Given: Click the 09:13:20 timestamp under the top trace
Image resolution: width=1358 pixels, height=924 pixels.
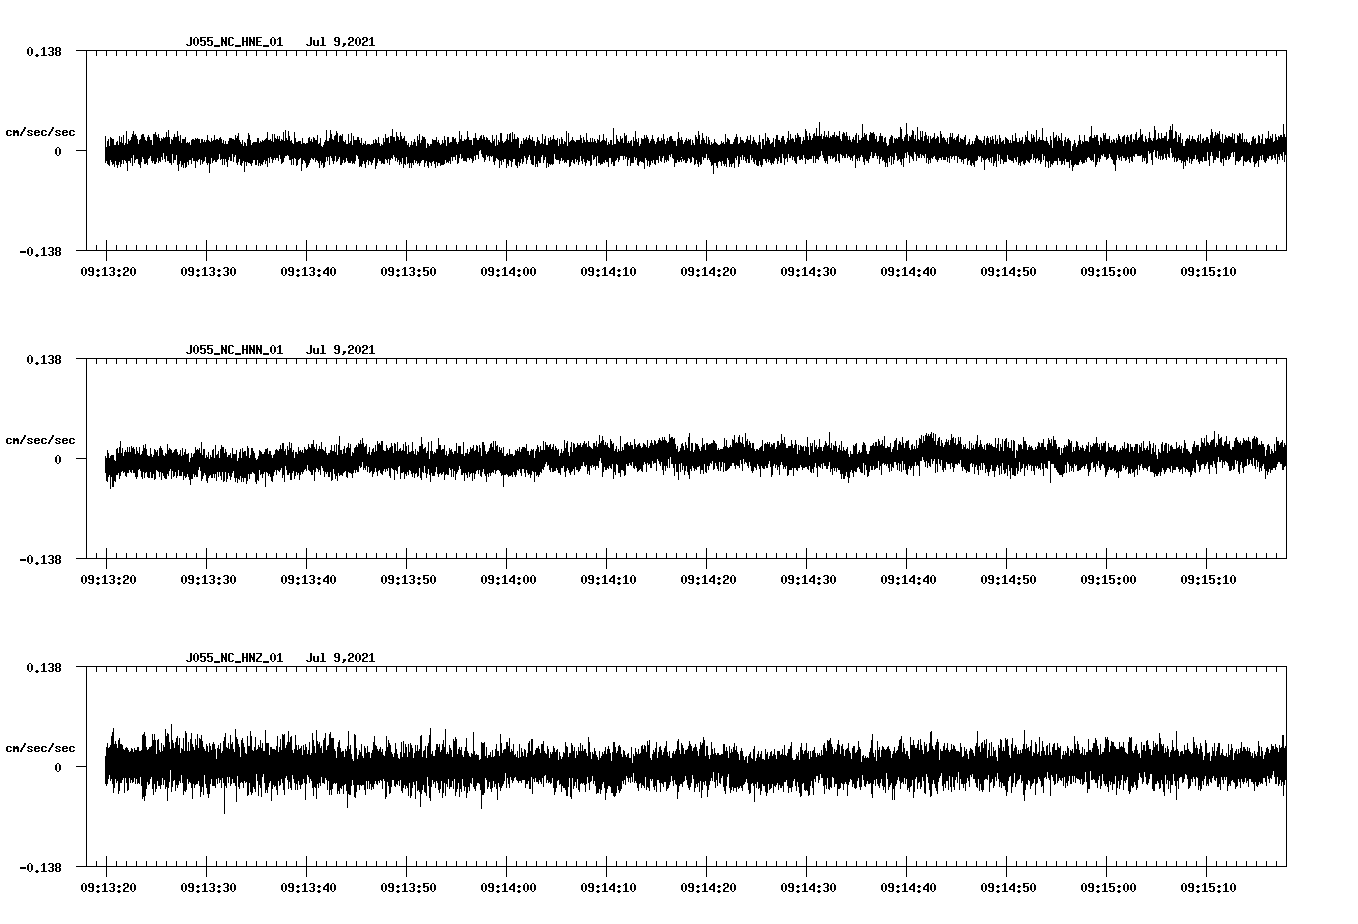Looking at the screenshot, I should [110, 269].
